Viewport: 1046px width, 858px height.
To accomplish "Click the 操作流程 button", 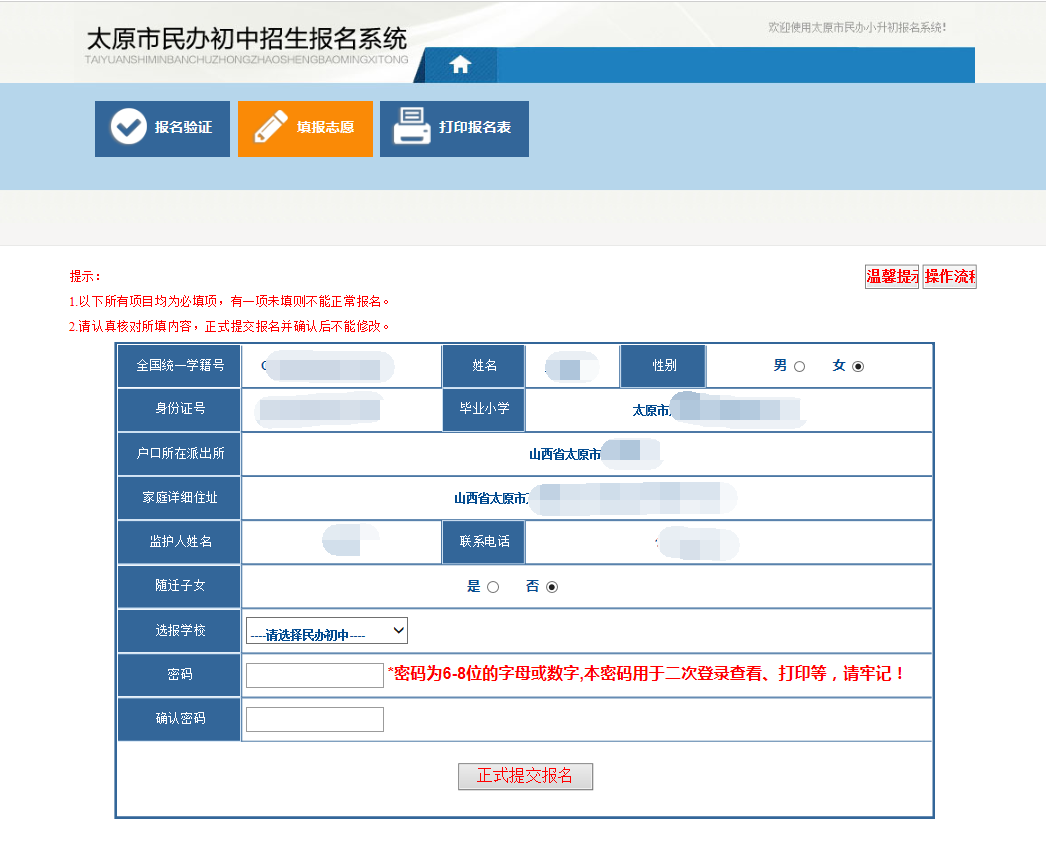I will (x=949, y=277).
